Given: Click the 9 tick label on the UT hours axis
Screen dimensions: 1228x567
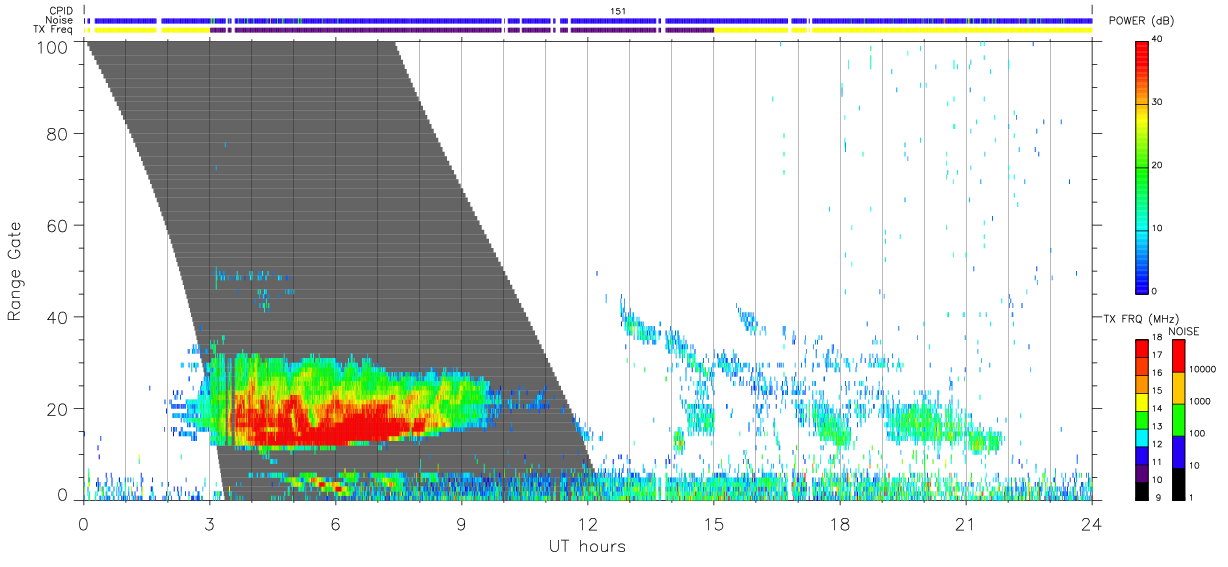Looking at the screenshot, I should coord(461,524).
